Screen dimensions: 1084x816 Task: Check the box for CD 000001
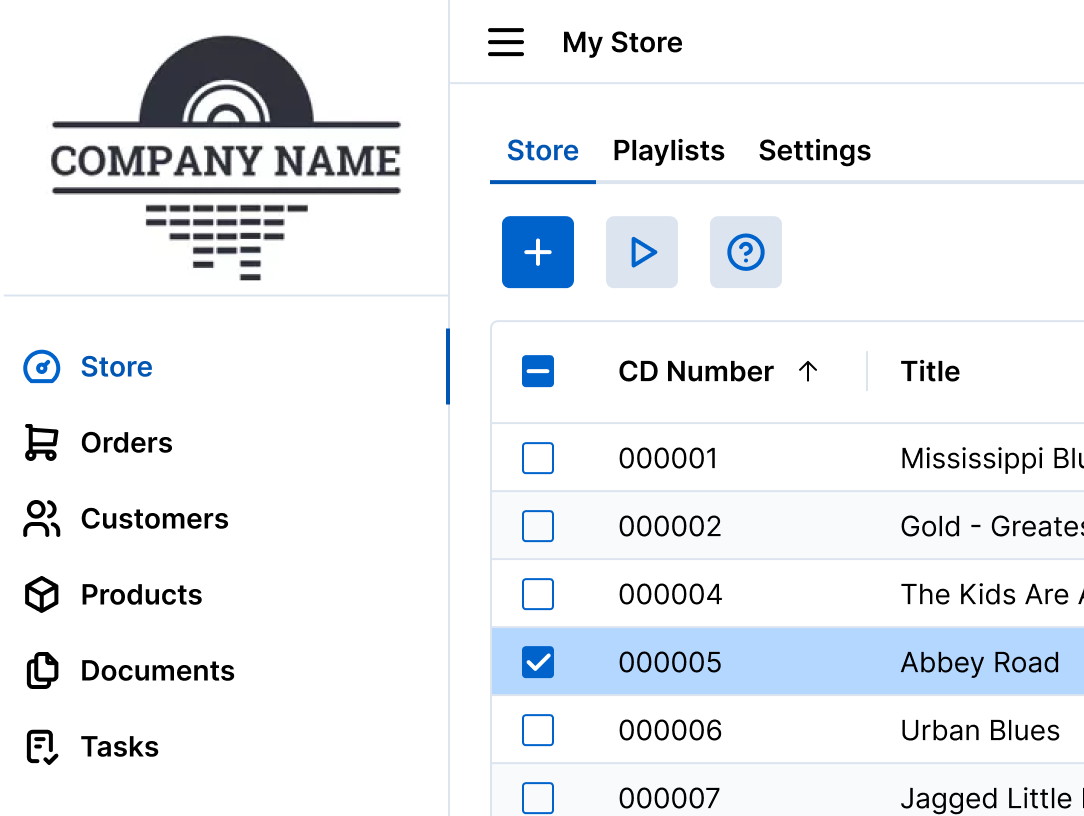[538, 459]
